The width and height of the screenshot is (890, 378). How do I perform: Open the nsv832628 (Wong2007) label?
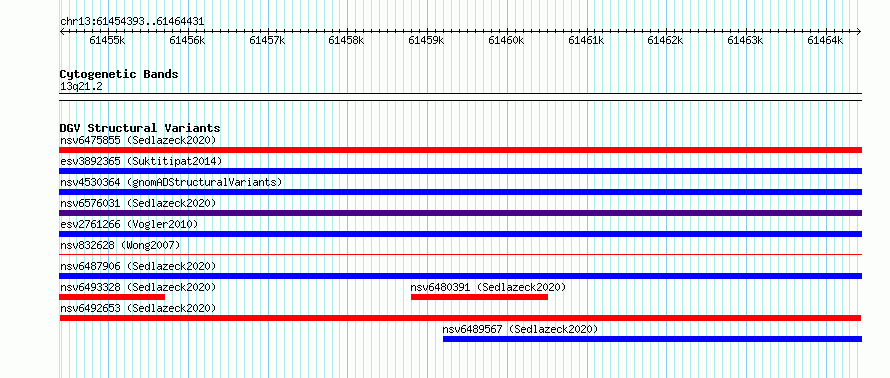[x=120, y=245]
